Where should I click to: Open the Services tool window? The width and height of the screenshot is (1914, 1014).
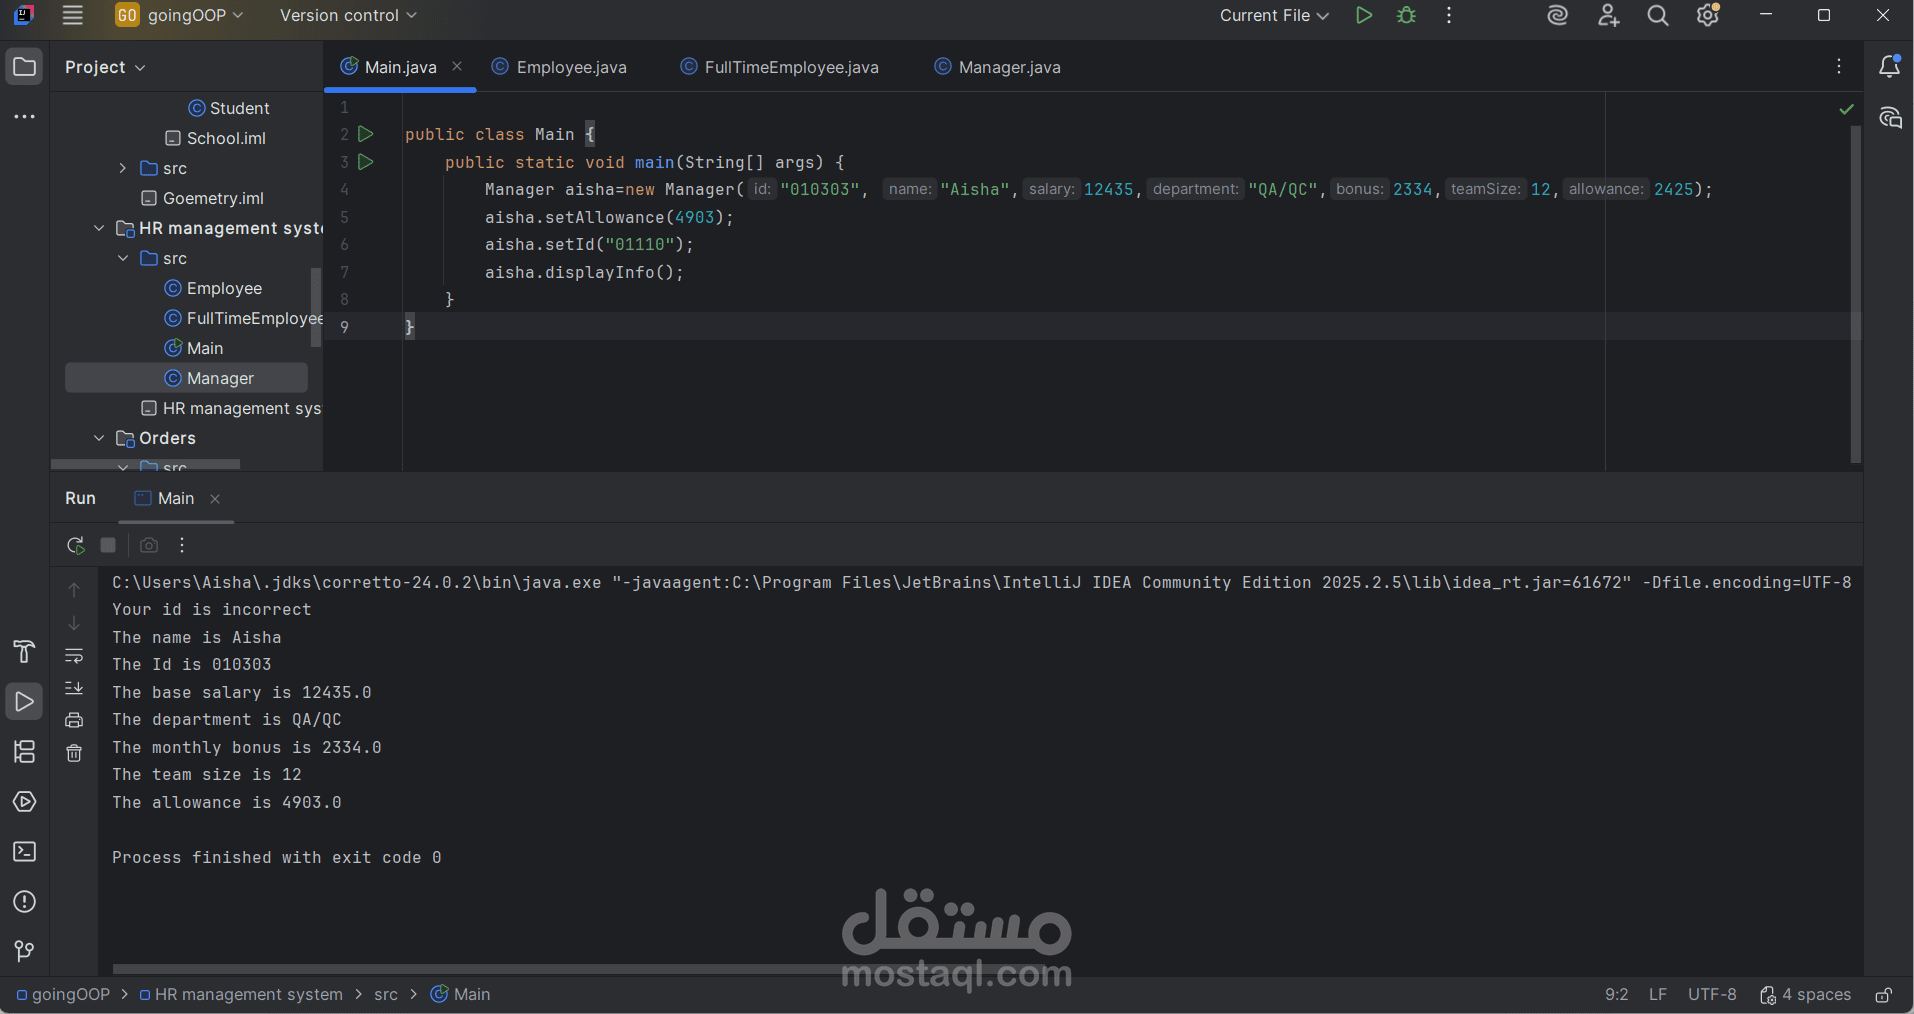tap(24, 802)
